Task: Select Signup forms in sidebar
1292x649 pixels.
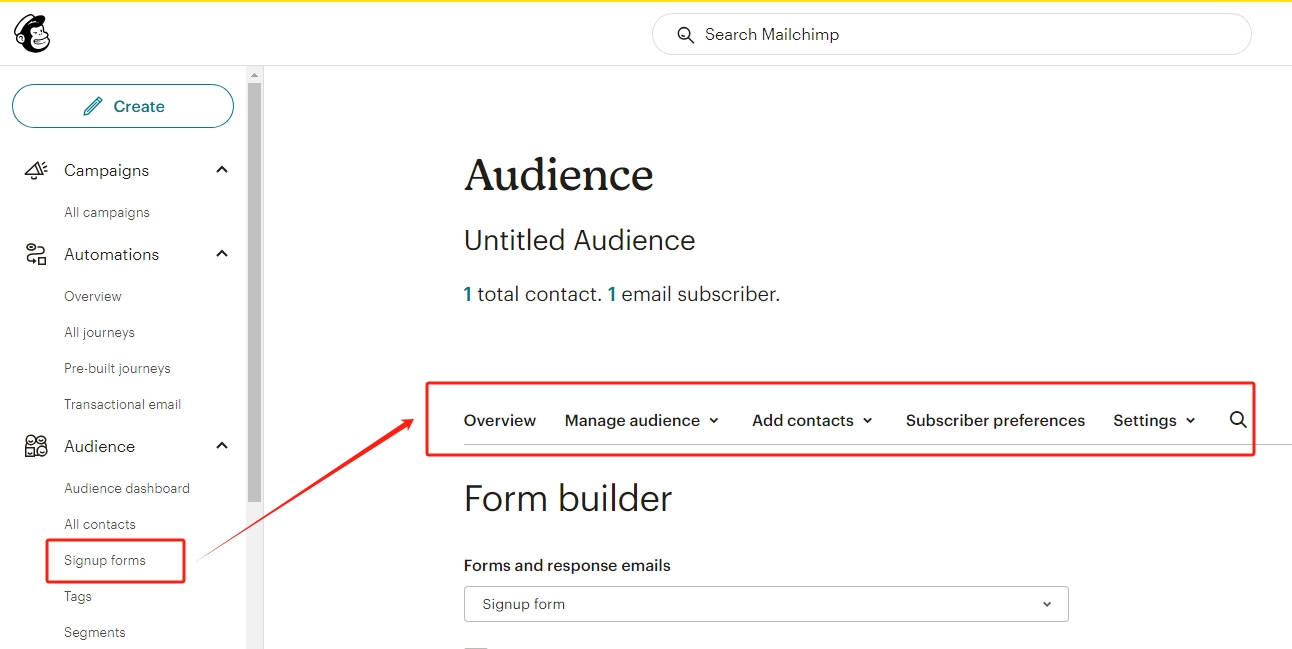Action: tap(105, 560)
